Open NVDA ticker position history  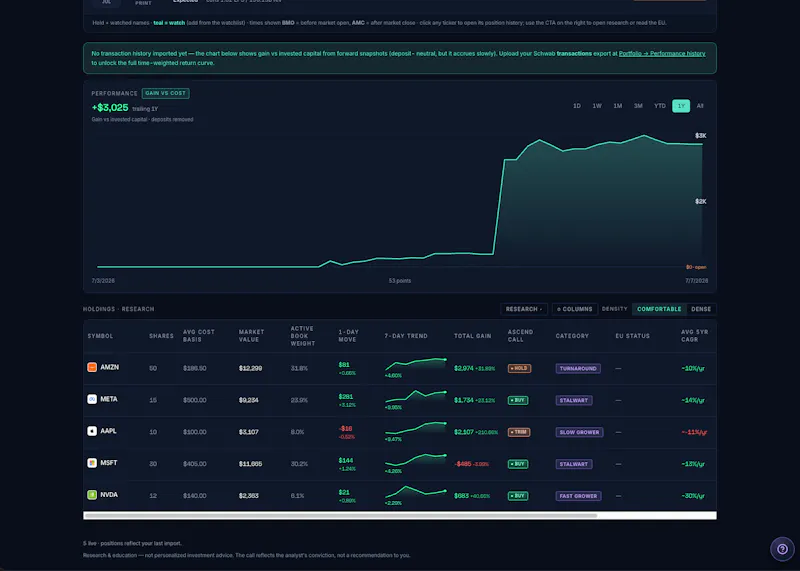(x=109, y=495)
